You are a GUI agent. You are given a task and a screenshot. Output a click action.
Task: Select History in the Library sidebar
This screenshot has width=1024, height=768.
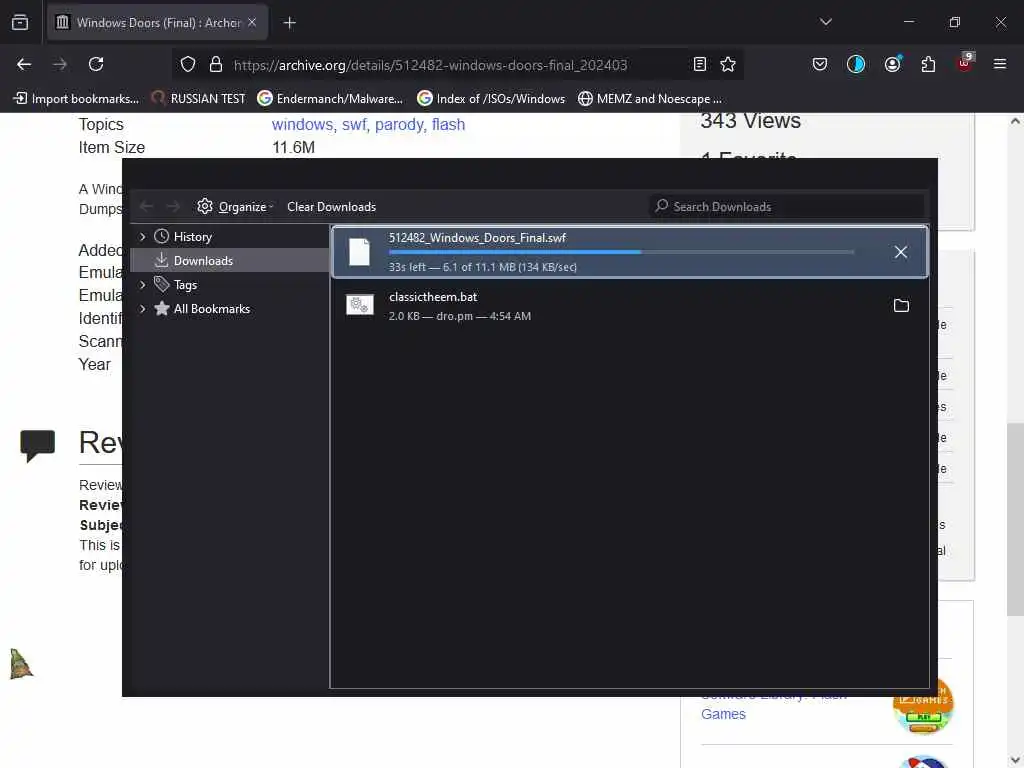point(193,236)
